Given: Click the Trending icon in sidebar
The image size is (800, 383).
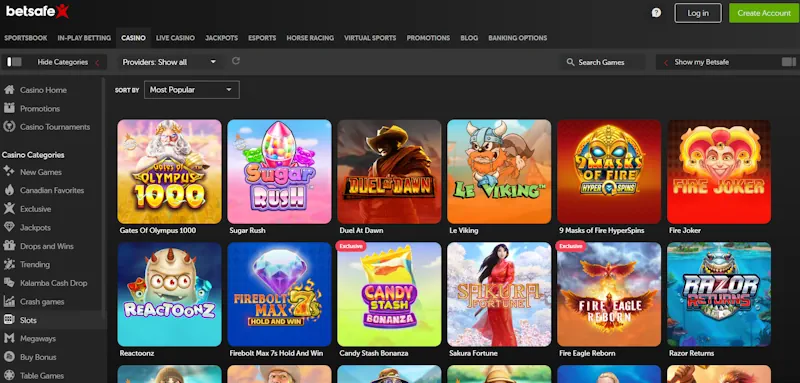Looking at the screenshot, I should click(9, 264).
